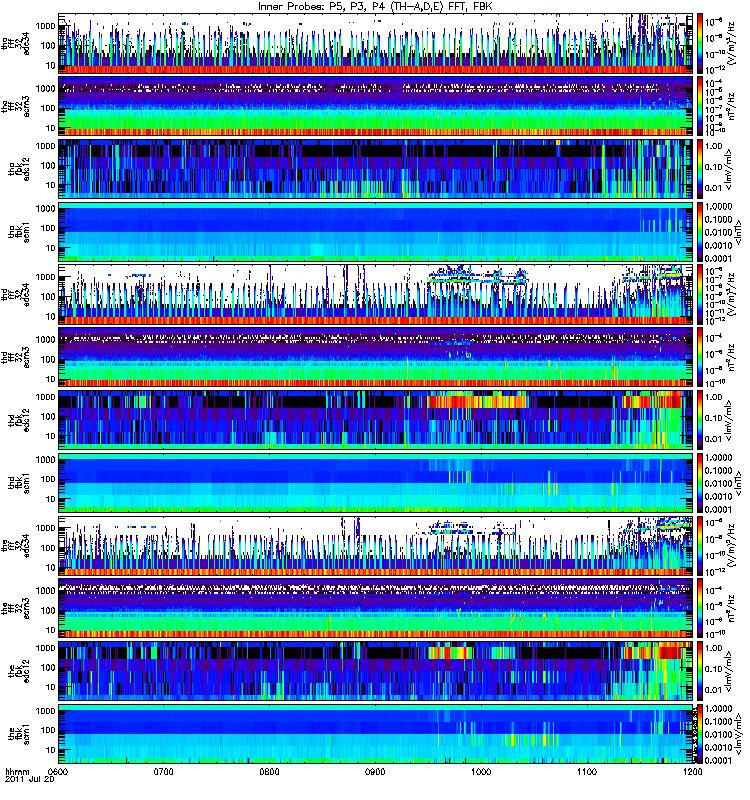Click the color bar of the top tha edc34 panel
This screenshot has height=800, width=750.
(x=700, y=44)
